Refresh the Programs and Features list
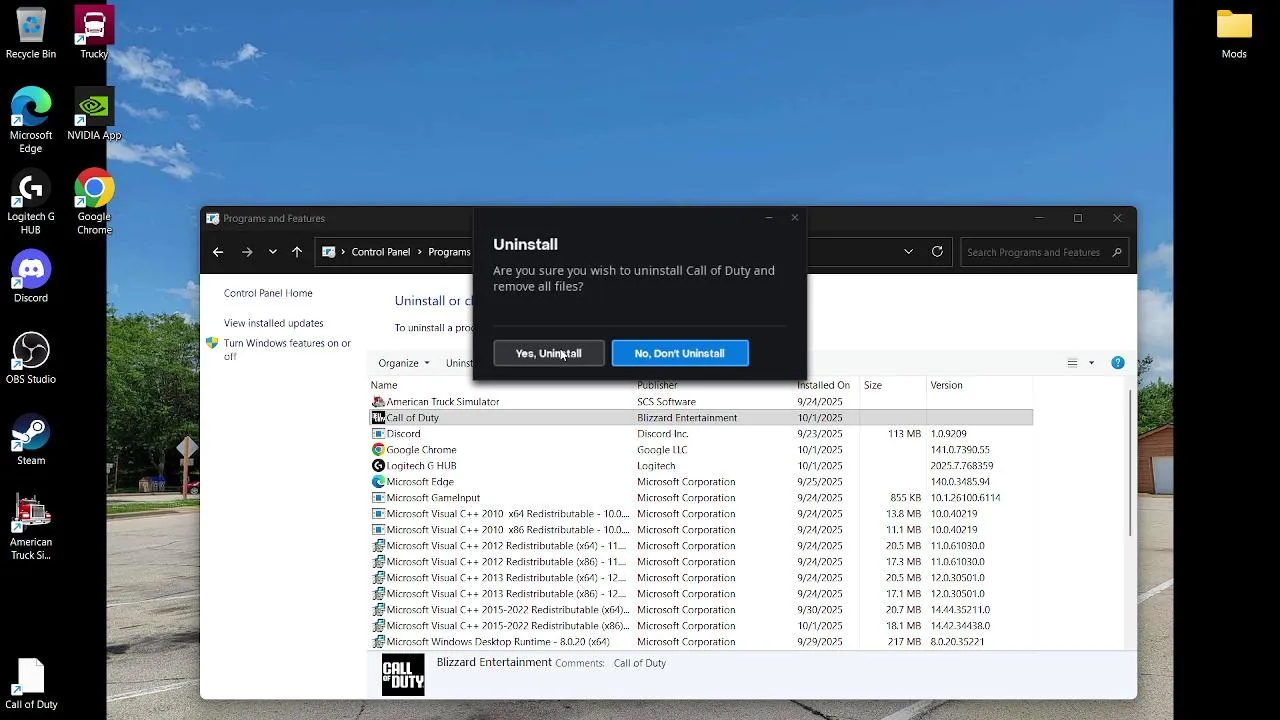The image size is (1280, 720). click(x=937, y=252)
